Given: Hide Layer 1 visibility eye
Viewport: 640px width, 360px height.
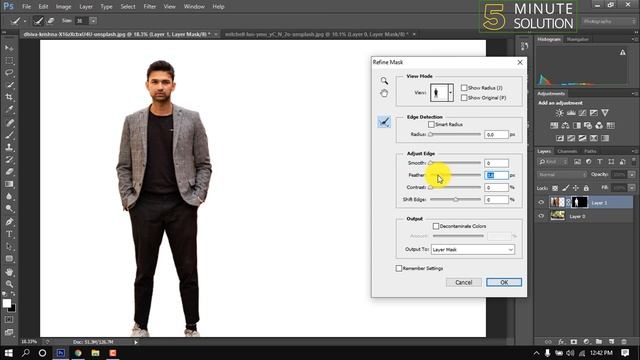Looking at the screenshot, I should [542, 202].
